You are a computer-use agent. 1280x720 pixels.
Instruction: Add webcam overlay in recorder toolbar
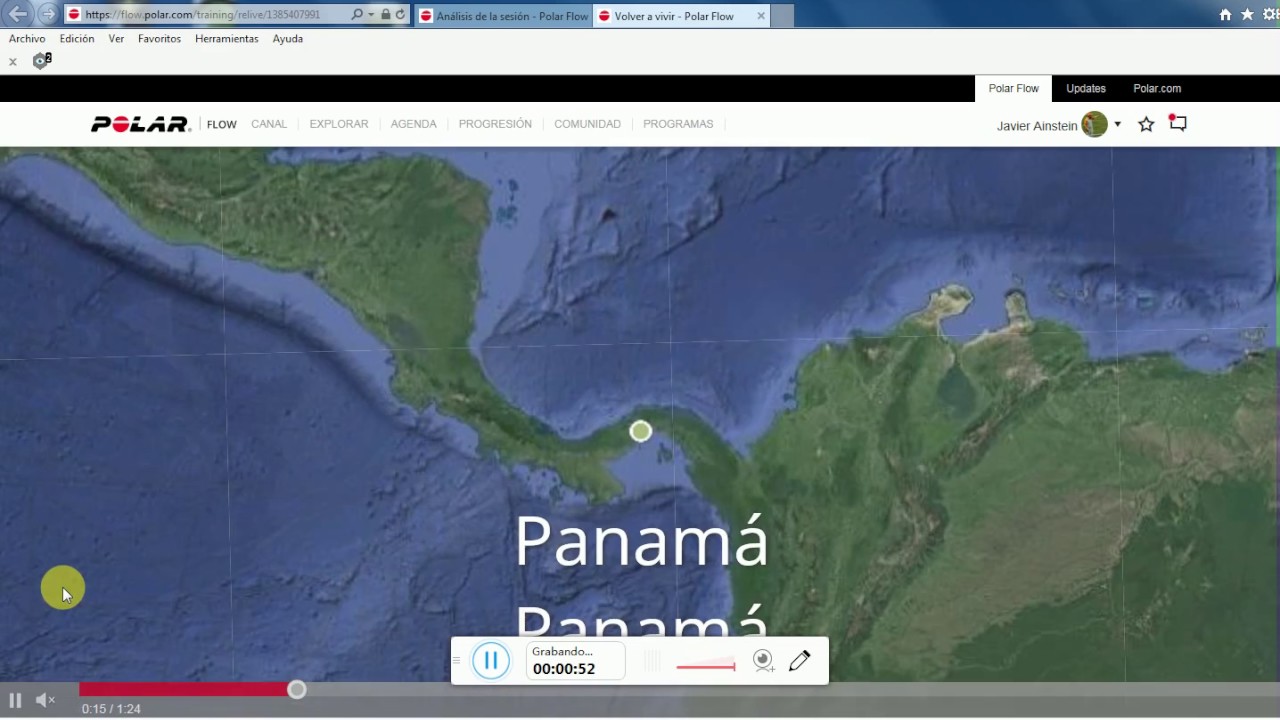[x=764, y=661]
